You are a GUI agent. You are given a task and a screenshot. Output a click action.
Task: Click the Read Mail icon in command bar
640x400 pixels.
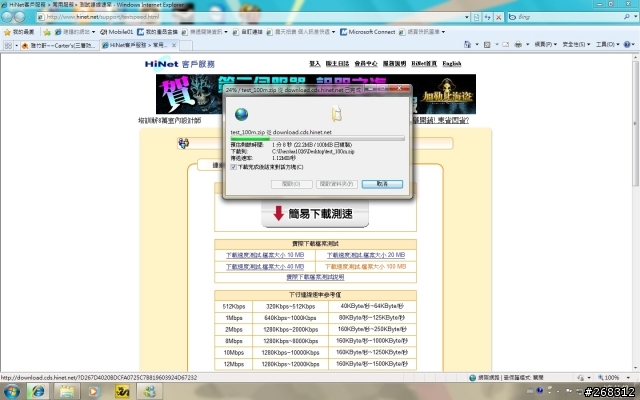(x=505, y=44)
